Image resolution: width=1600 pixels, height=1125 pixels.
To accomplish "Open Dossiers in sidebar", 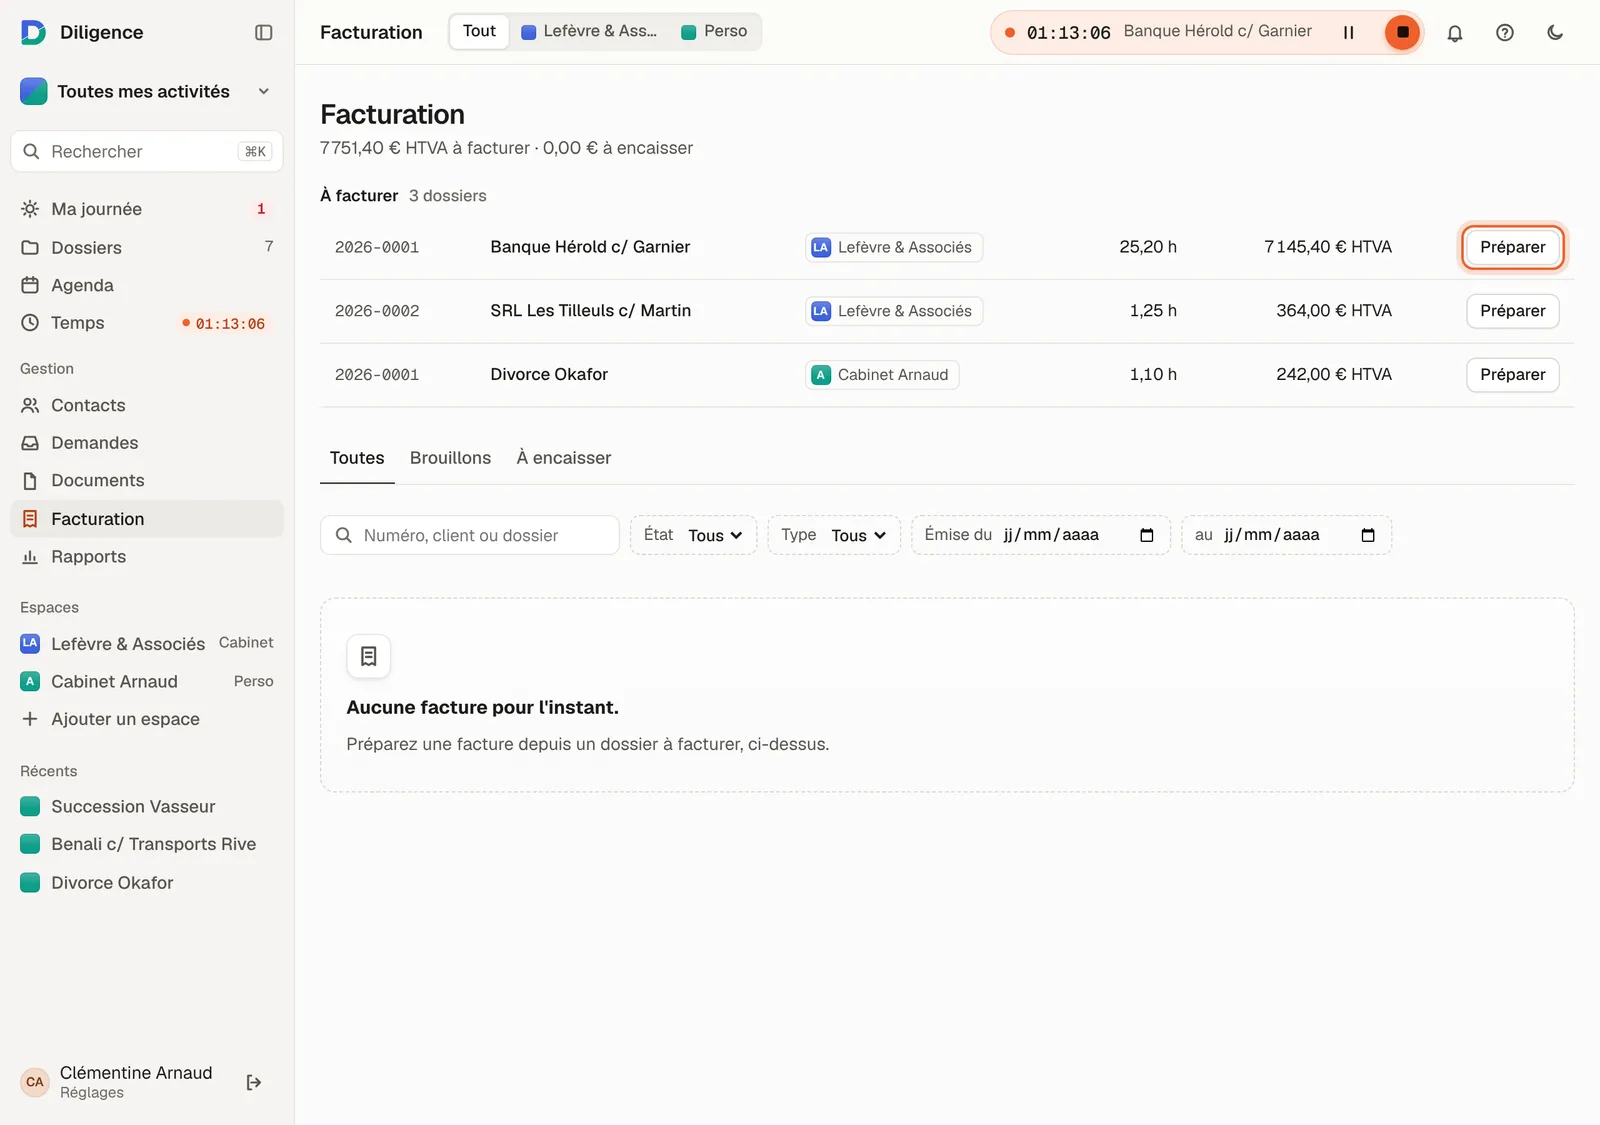I will (x=146, y=247).
